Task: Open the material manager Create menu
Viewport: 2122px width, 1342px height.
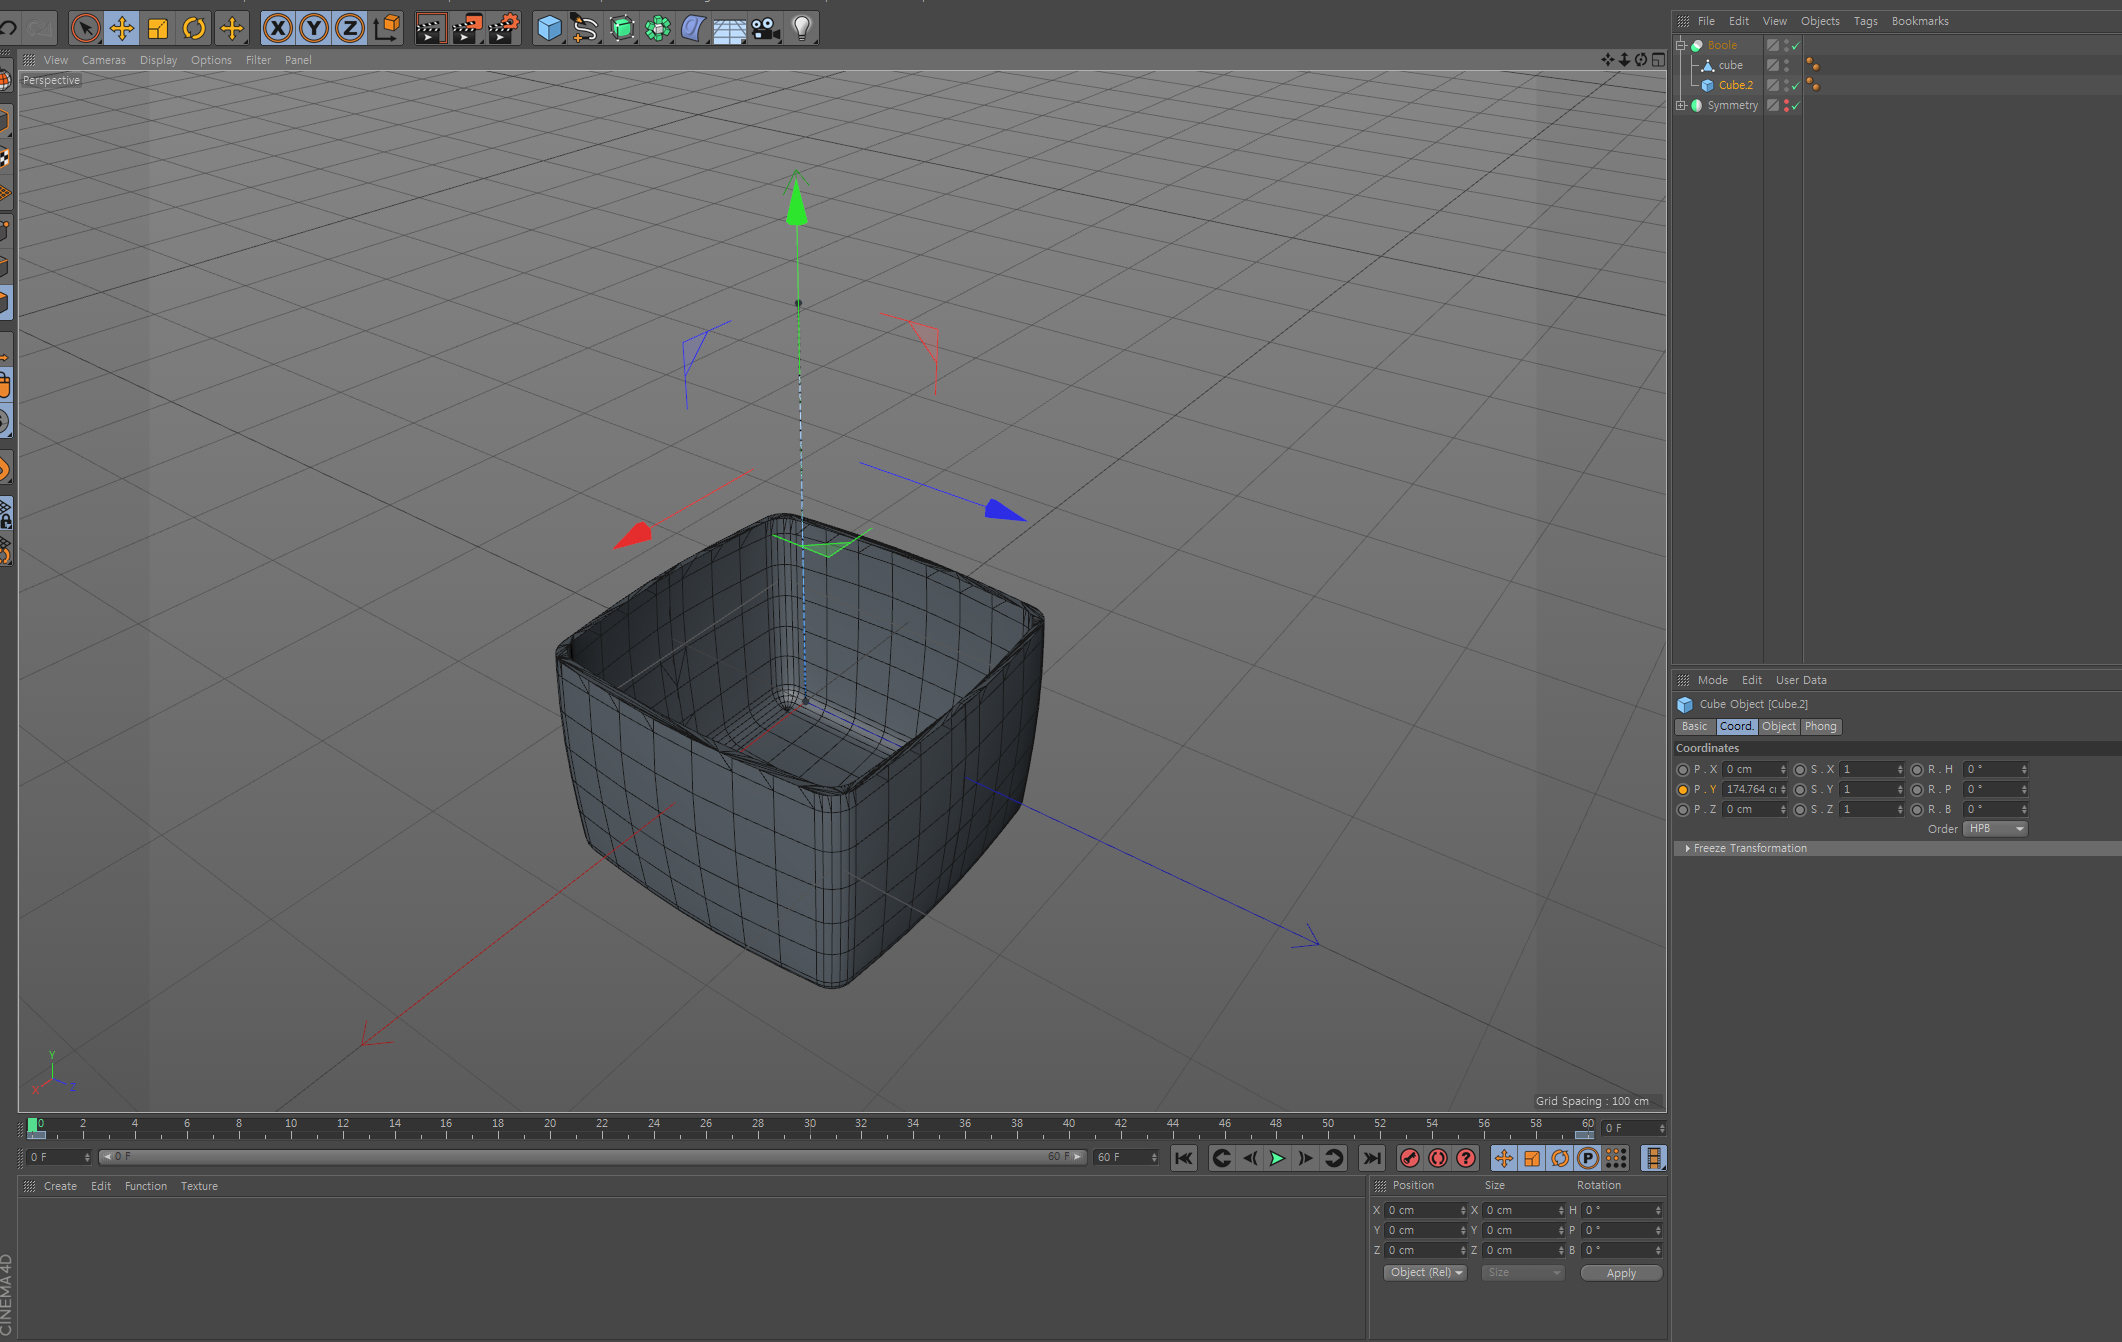Action: (60, 1186)
